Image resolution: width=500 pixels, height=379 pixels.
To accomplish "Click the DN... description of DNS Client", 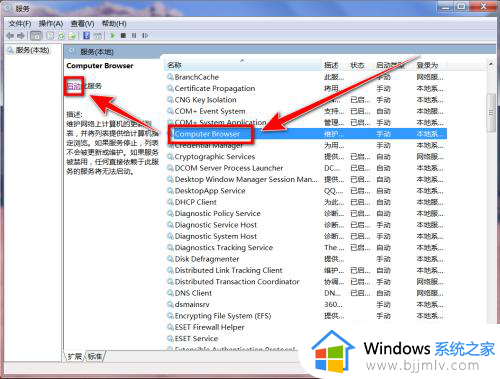I will click(332, 293).
